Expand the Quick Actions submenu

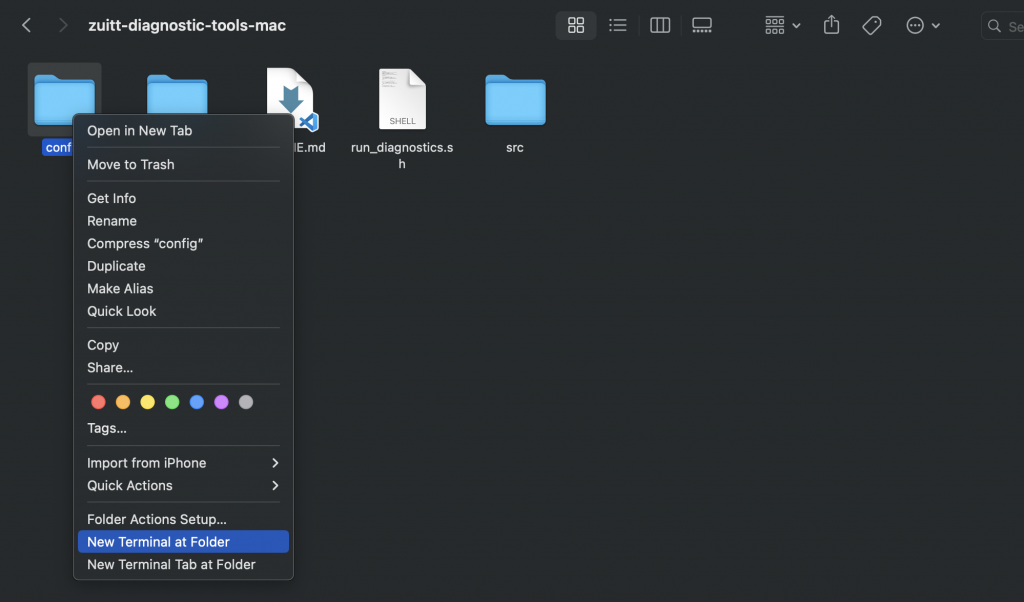[183, 486]
